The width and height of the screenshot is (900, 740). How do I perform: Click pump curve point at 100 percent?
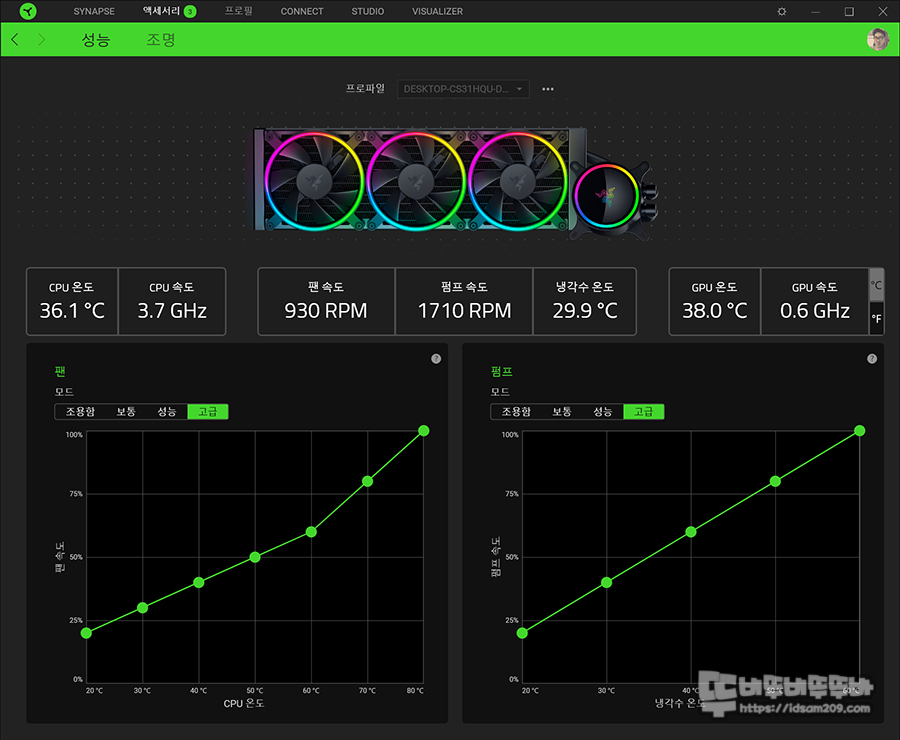pyautogui.click(x=859, y=431)
